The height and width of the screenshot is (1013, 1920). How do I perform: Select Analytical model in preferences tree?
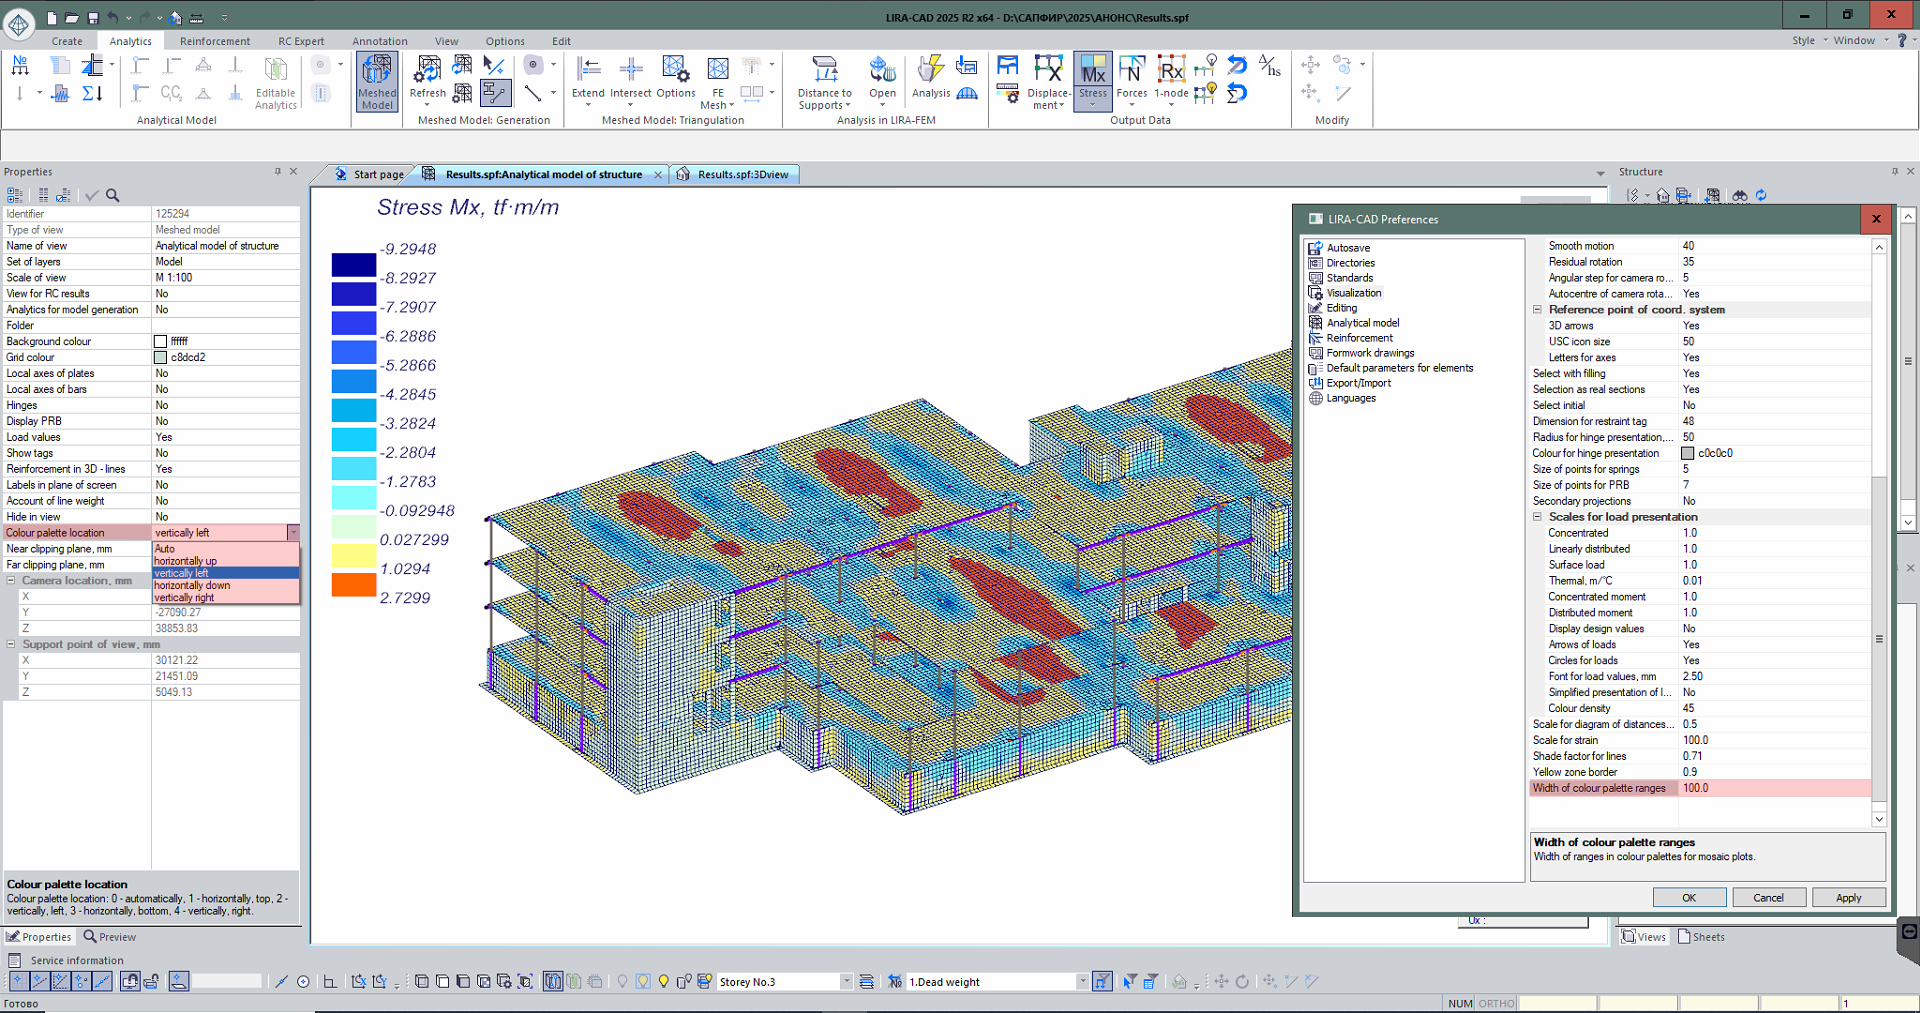(x=1362, y=323)
